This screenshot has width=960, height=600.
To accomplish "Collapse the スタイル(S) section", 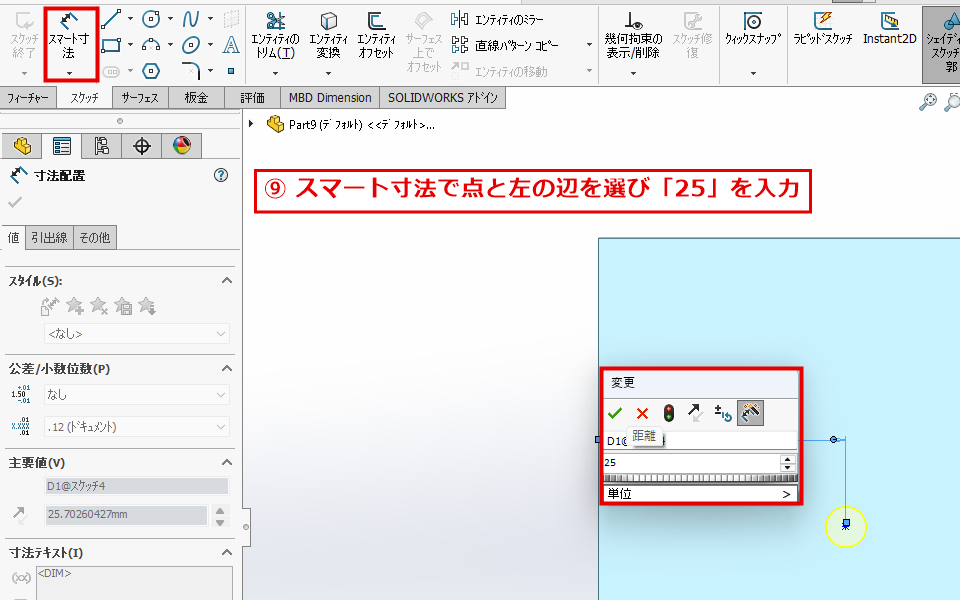I will click(x=227, y=280).
